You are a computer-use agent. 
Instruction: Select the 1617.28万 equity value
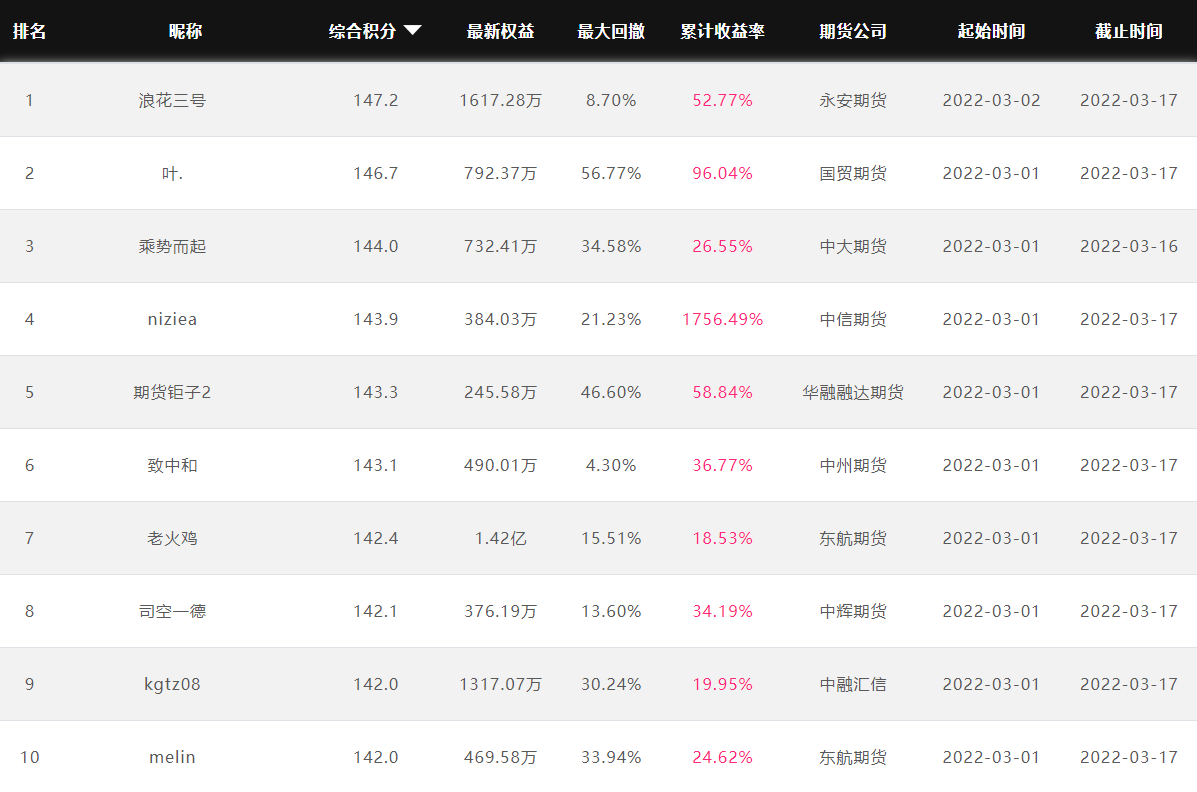[x=500, y=100]
